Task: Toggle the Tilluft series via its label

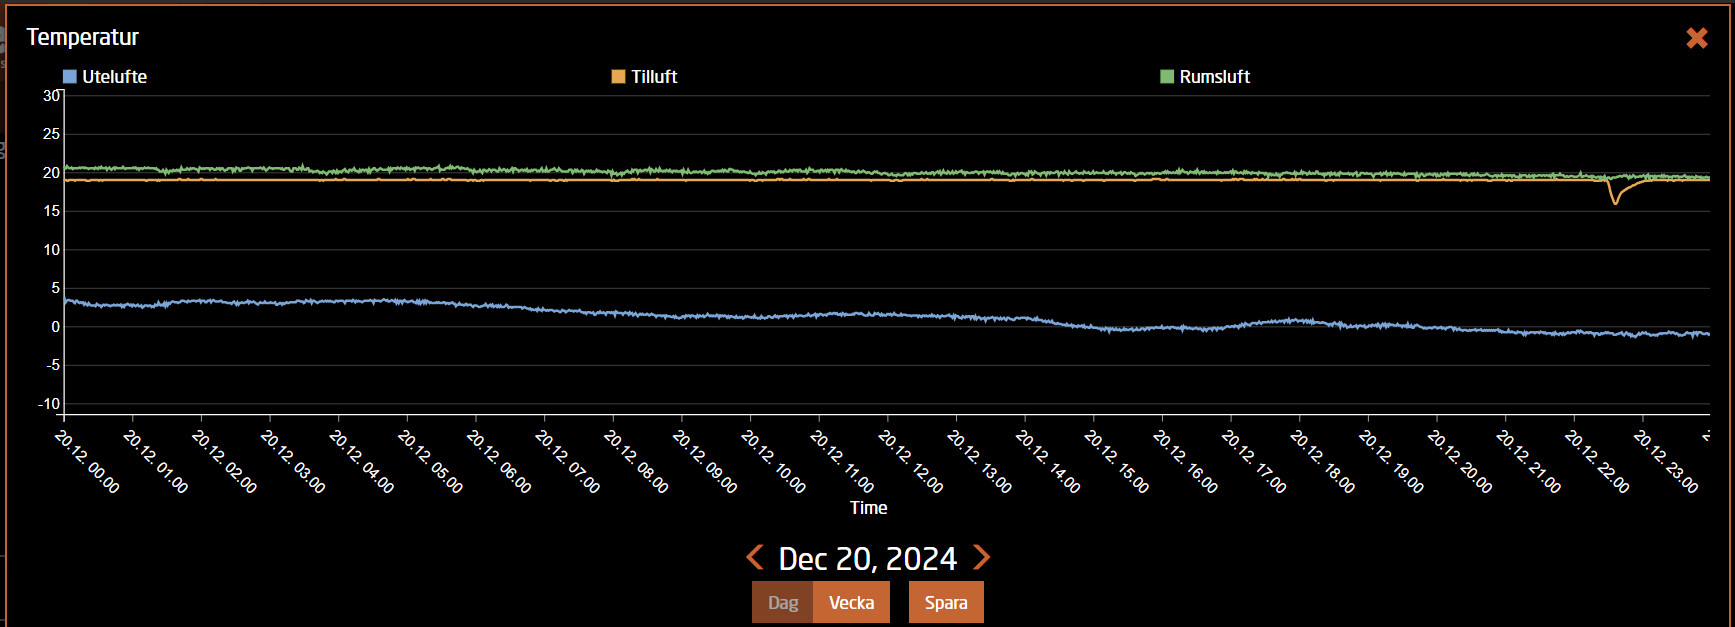Action: point(654,77)
